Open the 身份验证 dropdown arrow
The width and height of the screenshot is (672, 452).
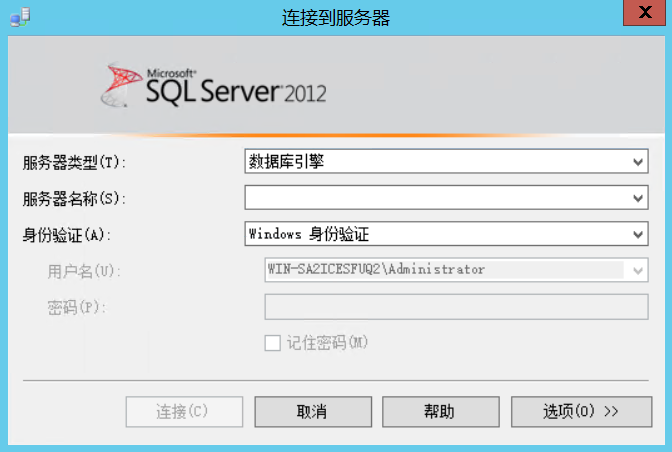(x=638, y=234)
